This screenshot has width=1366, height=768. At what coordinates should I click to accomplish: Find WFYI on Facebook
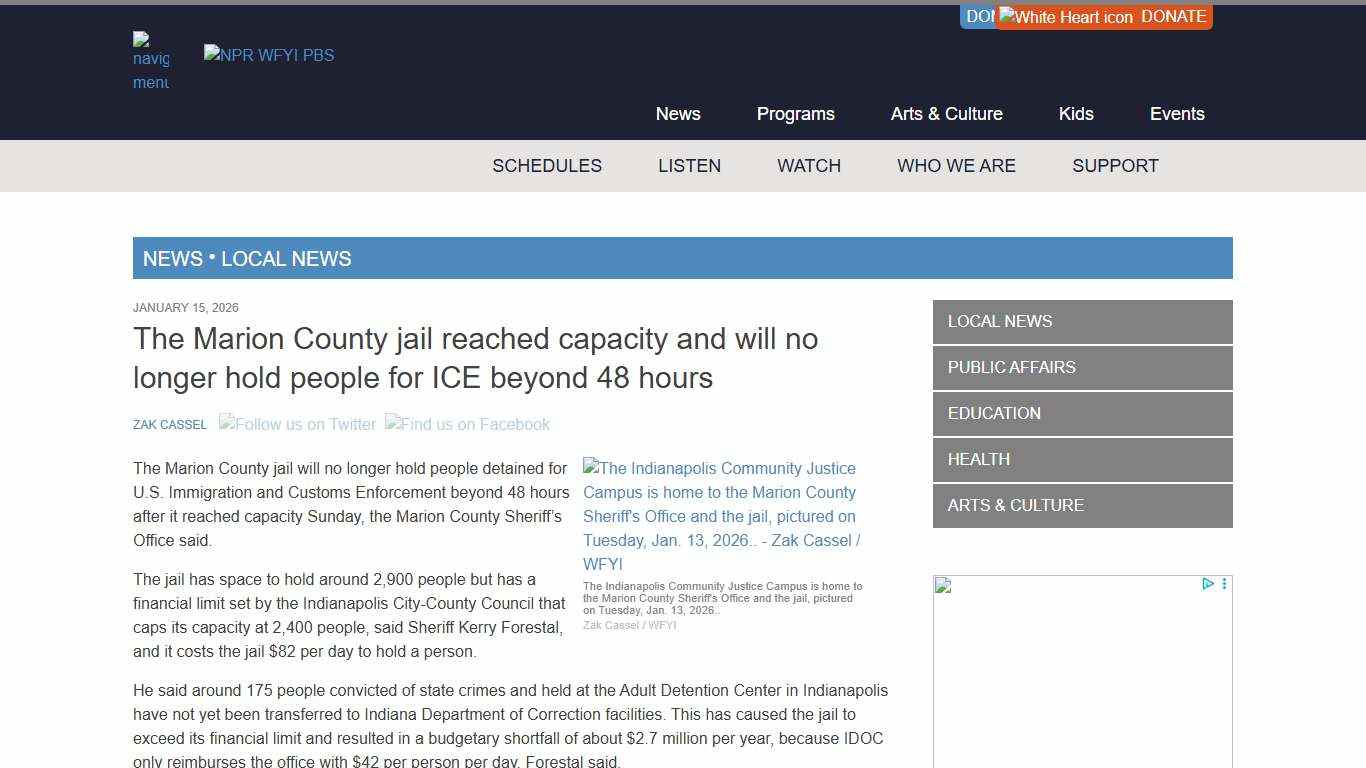[x=467, y=424]
